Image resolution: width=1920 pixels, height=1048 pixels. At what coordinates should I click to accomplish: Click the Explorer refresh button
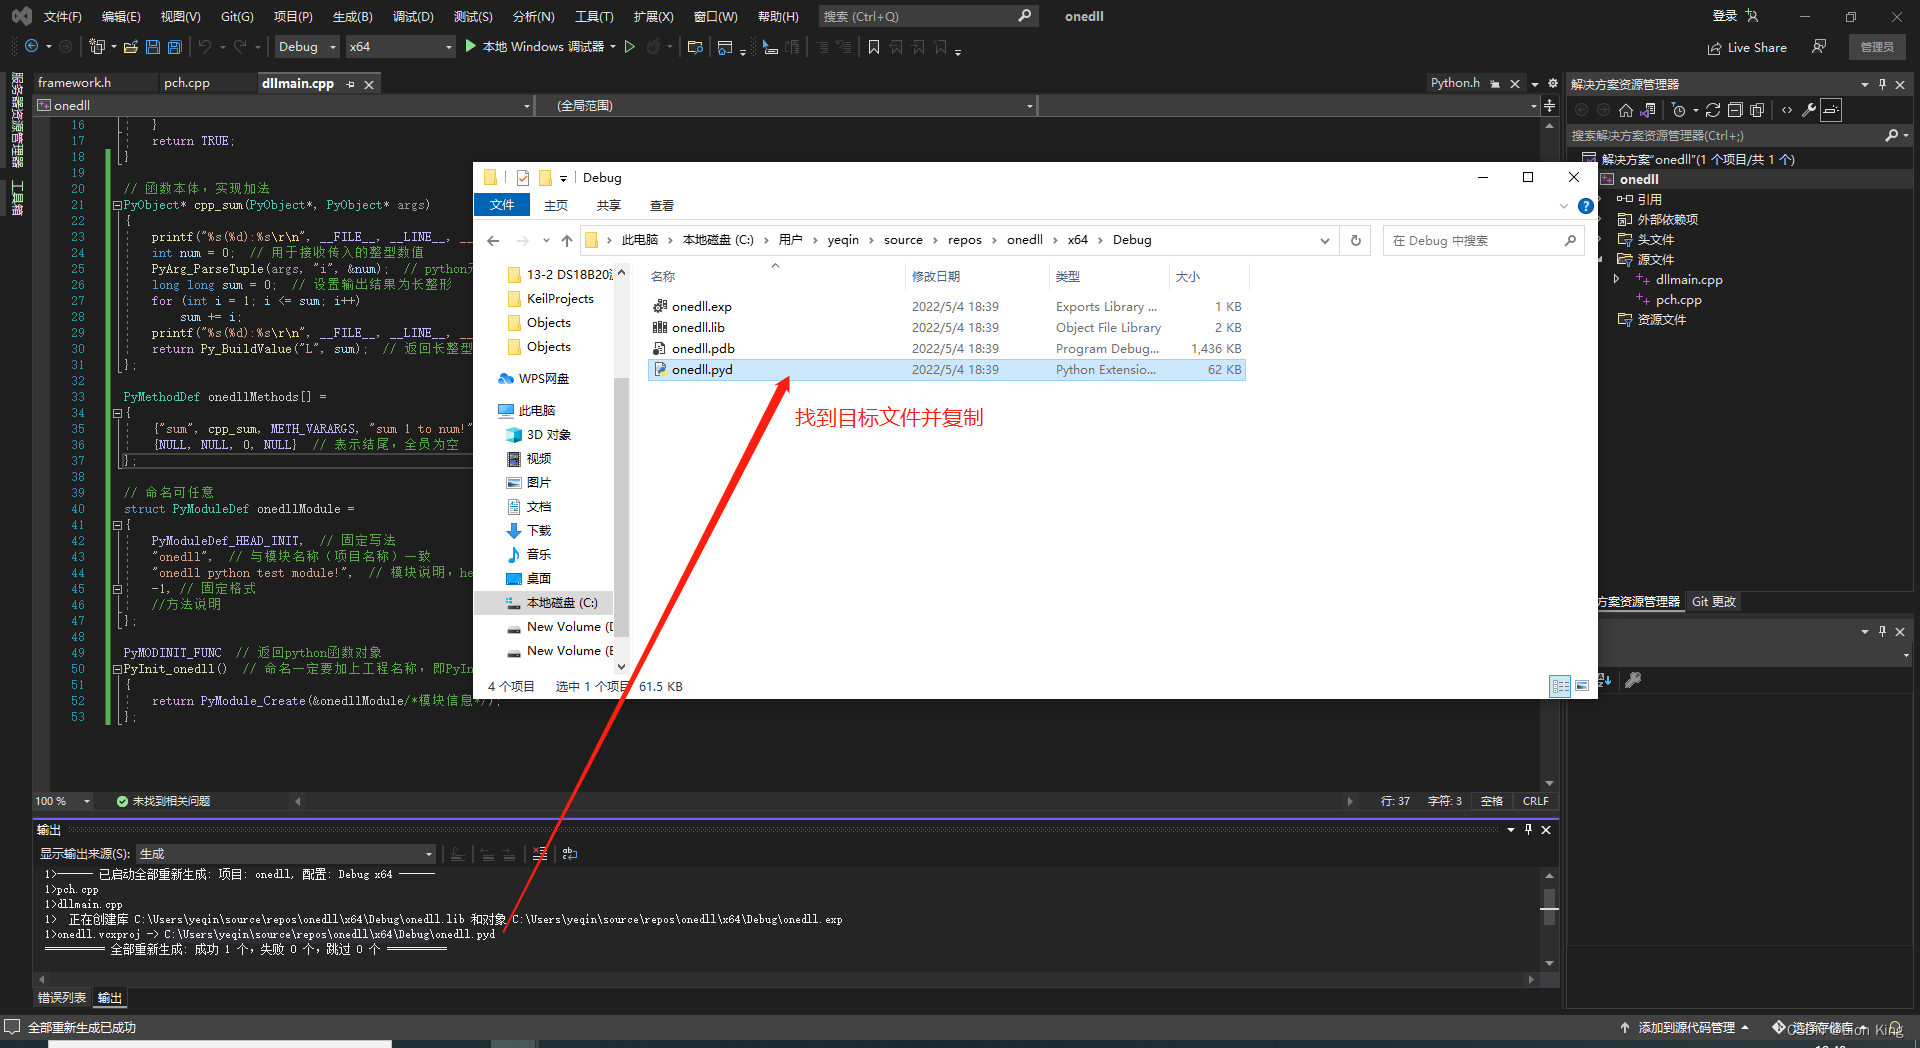pyautogui.click(x=1356, y=240)
